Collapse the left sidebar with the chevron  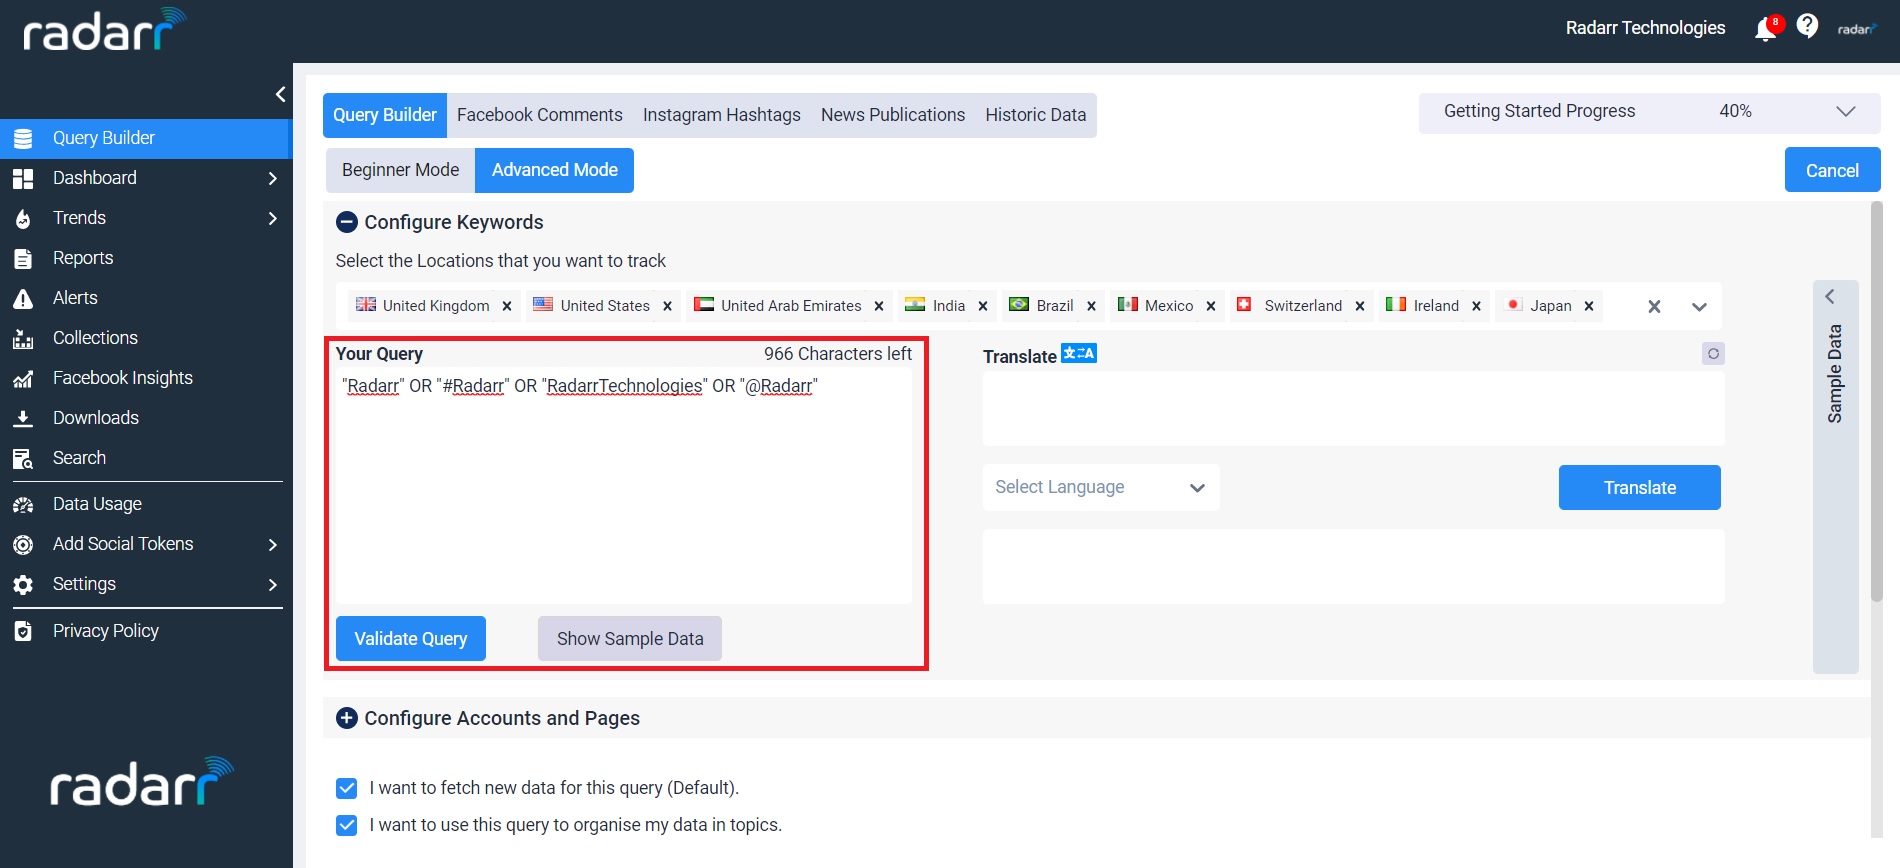click(x=280, y=94)
